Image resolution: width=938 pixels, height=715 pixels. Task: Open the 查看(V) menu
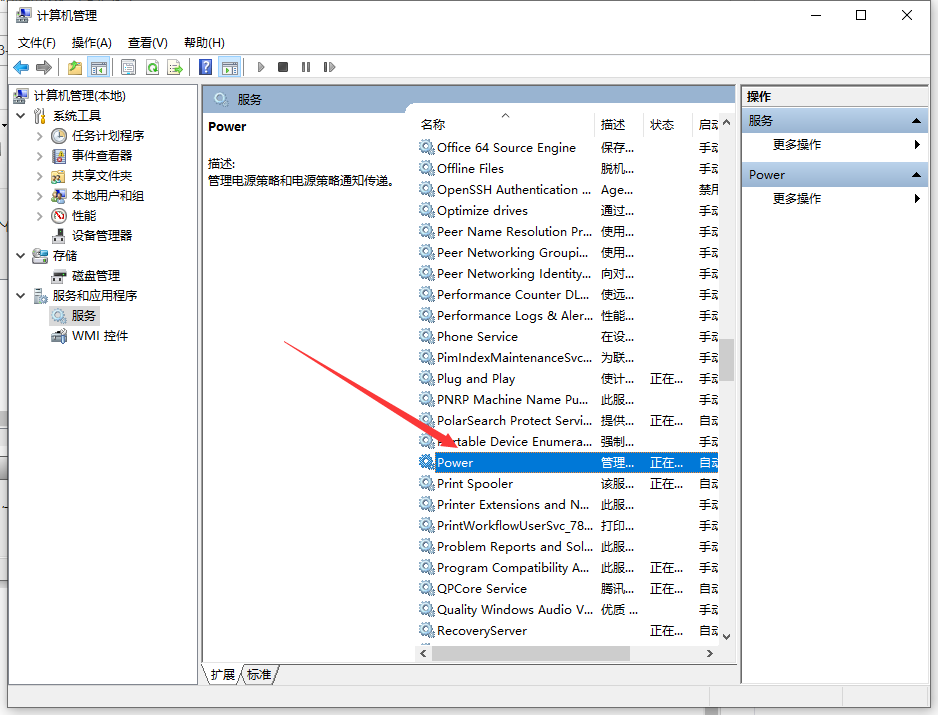148,42
